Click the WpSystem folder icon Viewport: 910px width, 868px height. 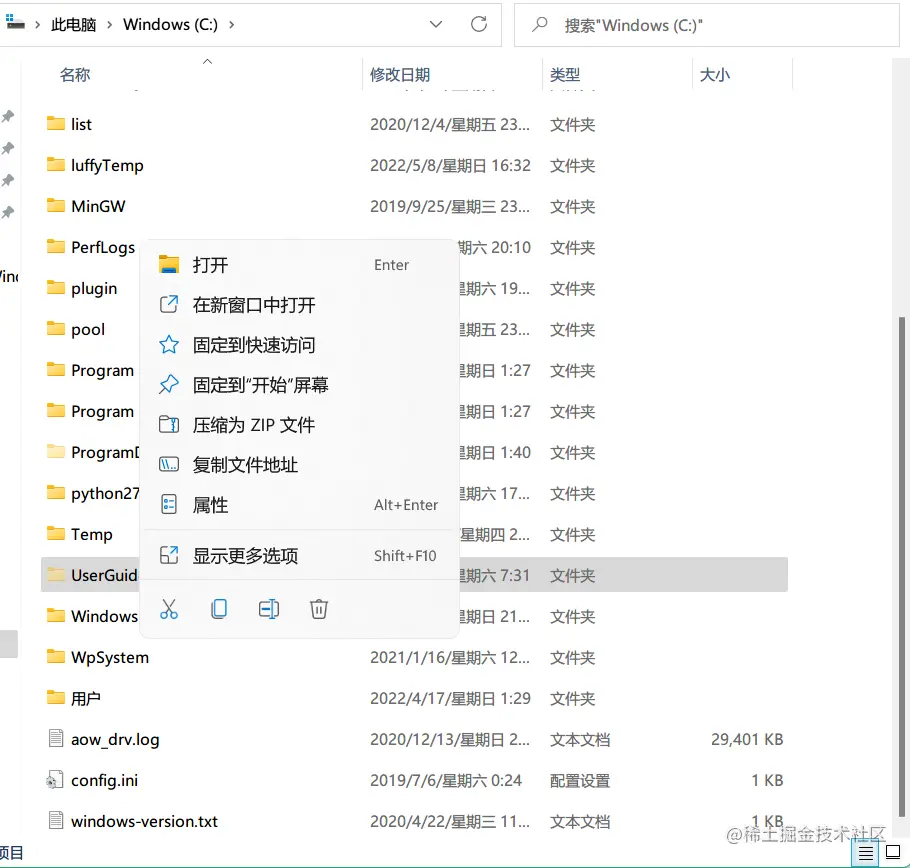(x=56, y=657)
